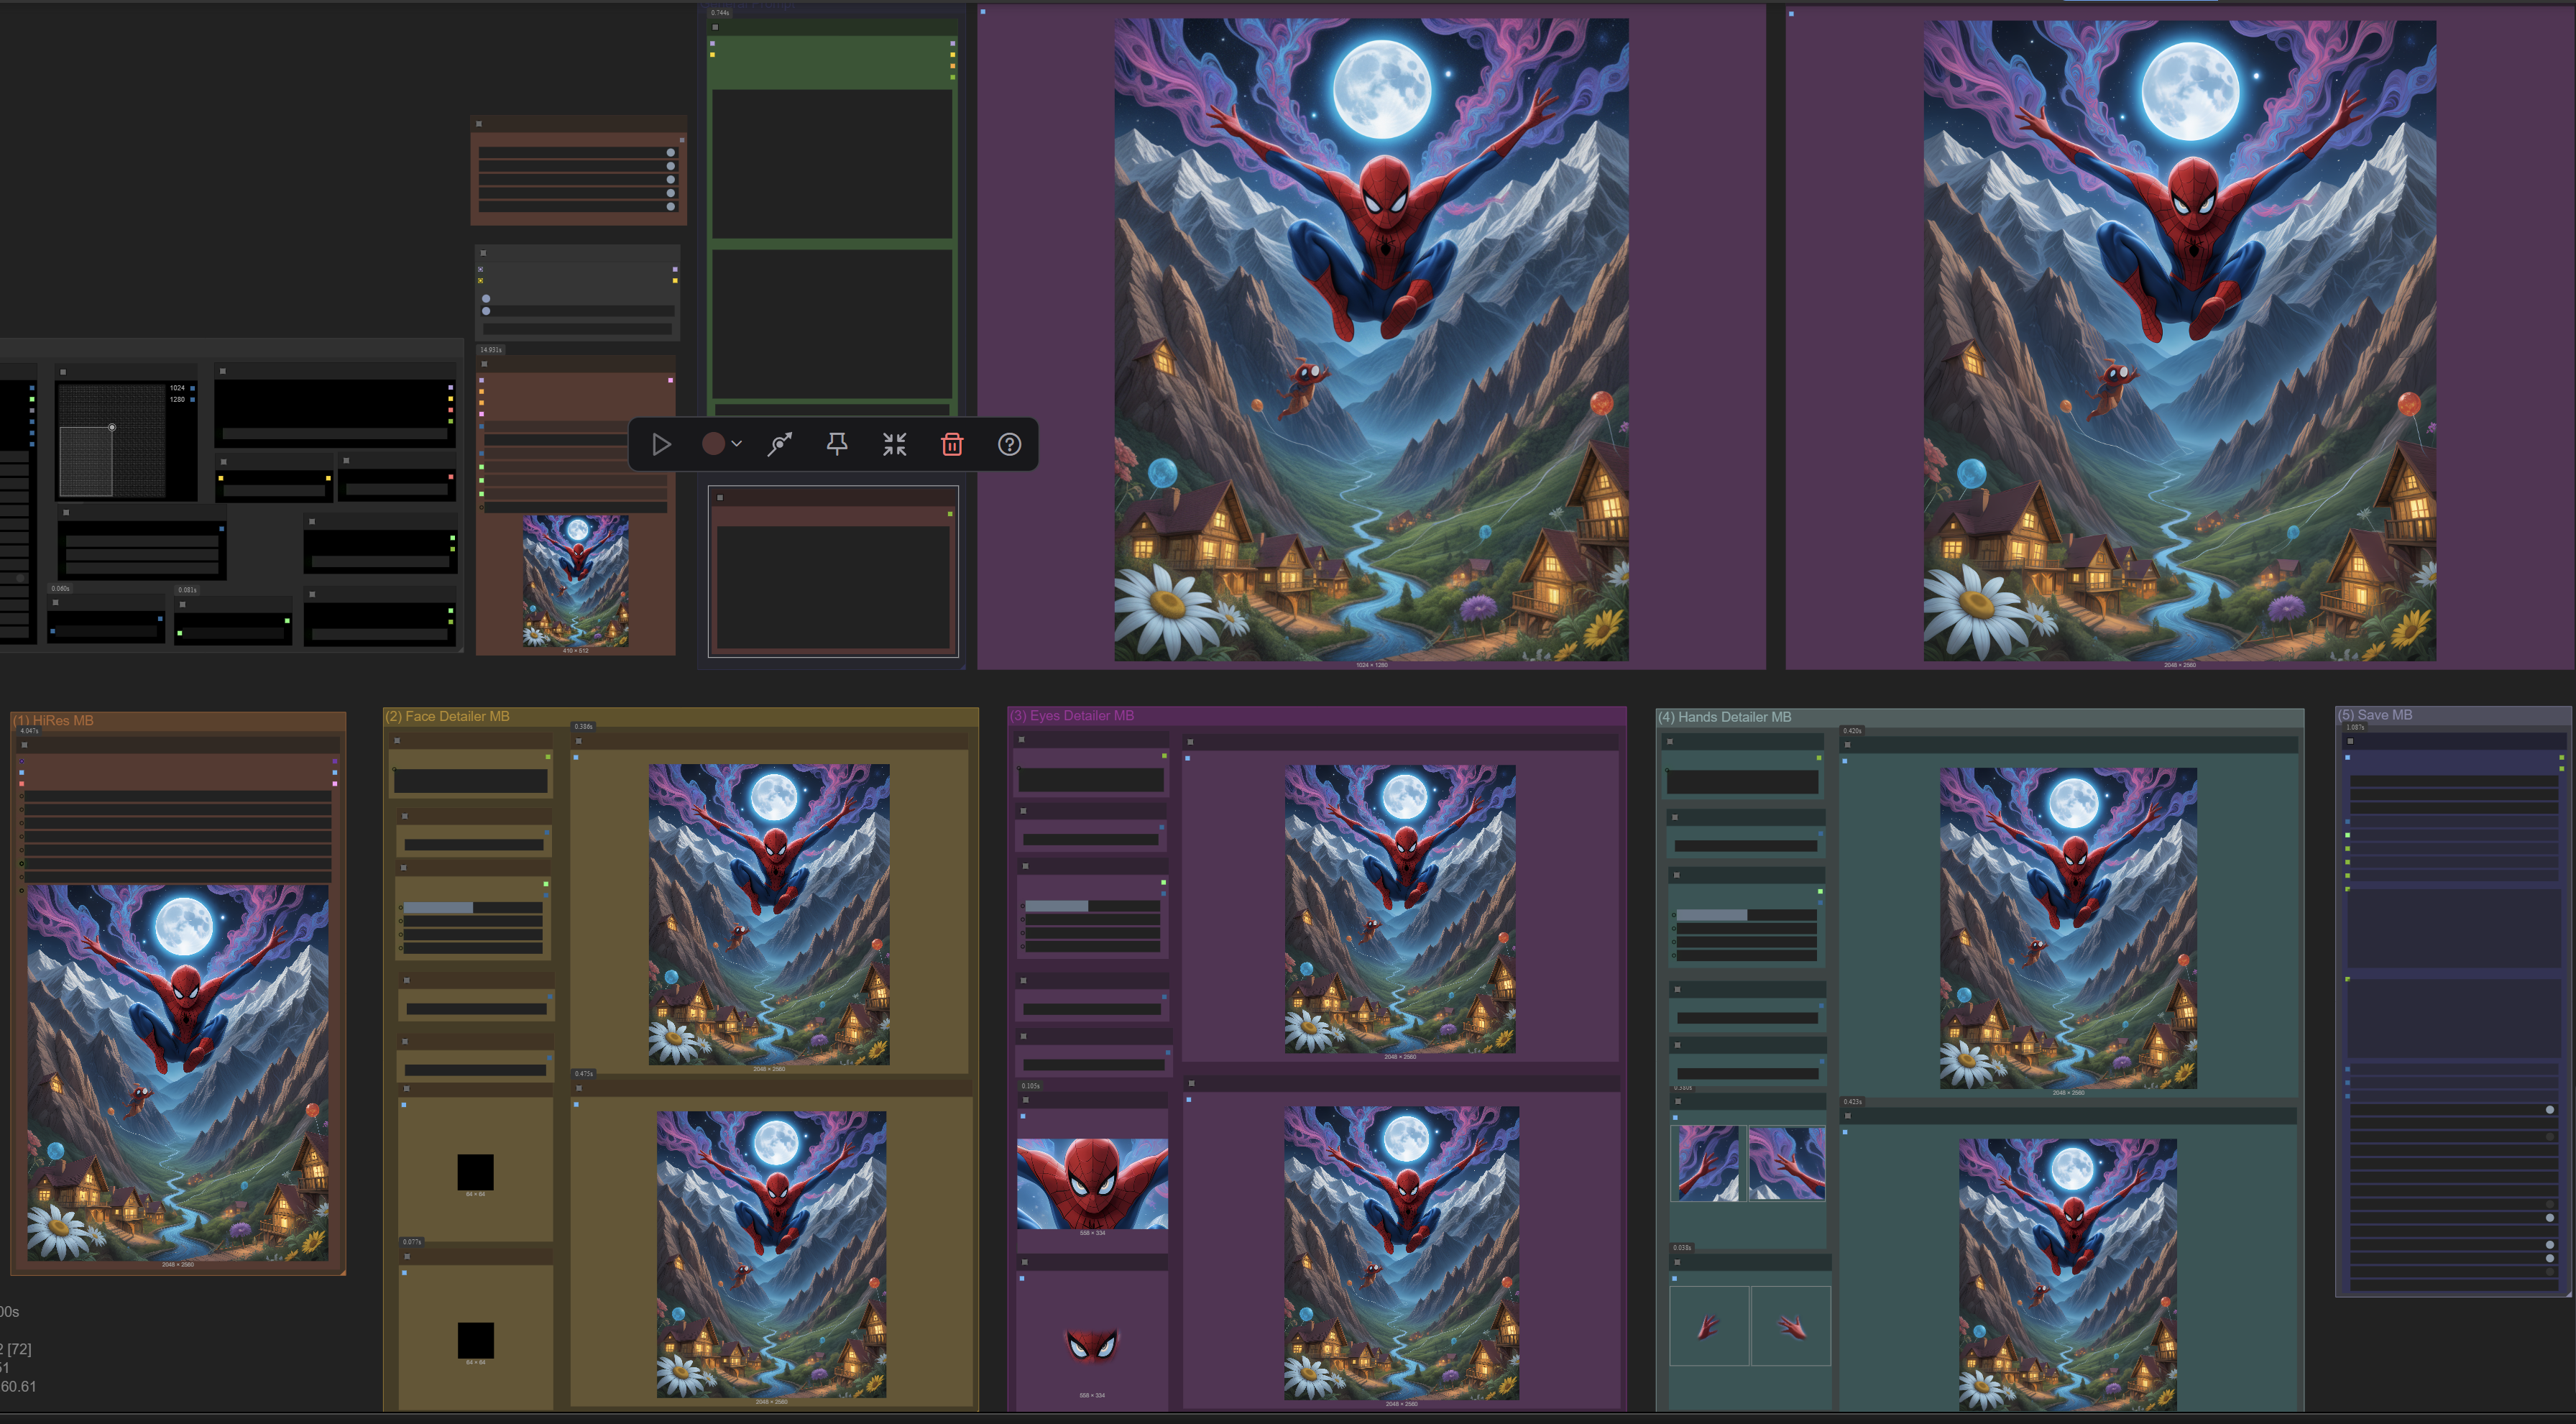Screen dimensions: 2576x1424
Task: Collapse the 1024 by 1280 resolution node
Action: pyautogui.click(x=63, y=372)
